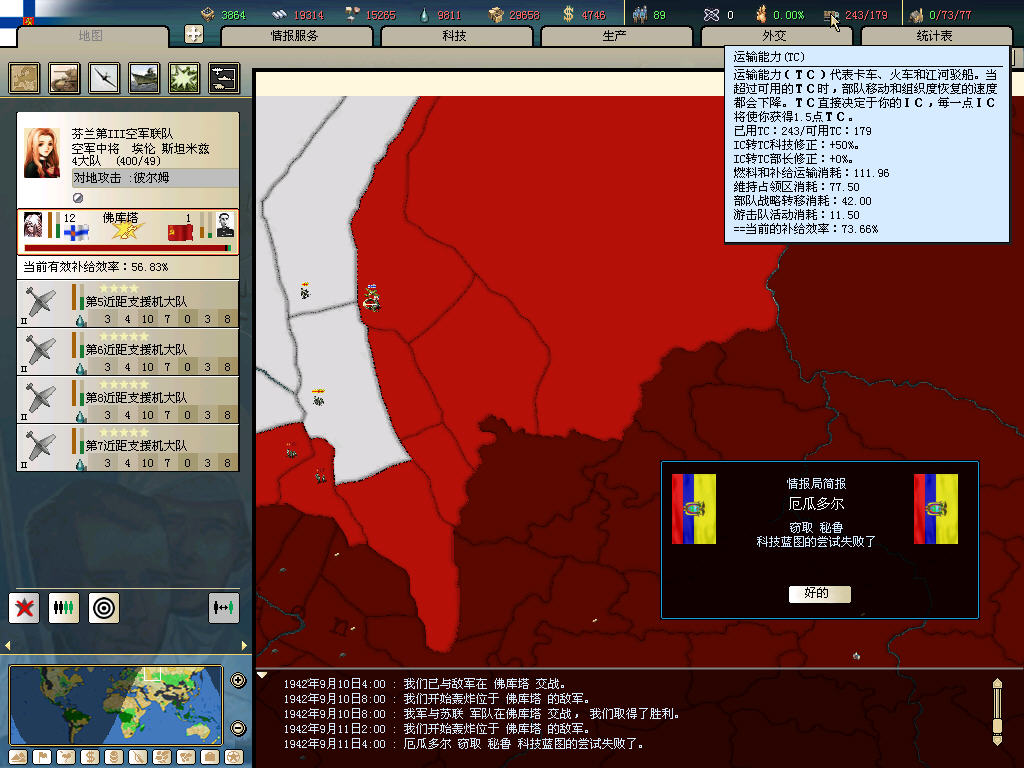
Task: Click the left Ecuador flag in report
Action: (x=694, y=509)
